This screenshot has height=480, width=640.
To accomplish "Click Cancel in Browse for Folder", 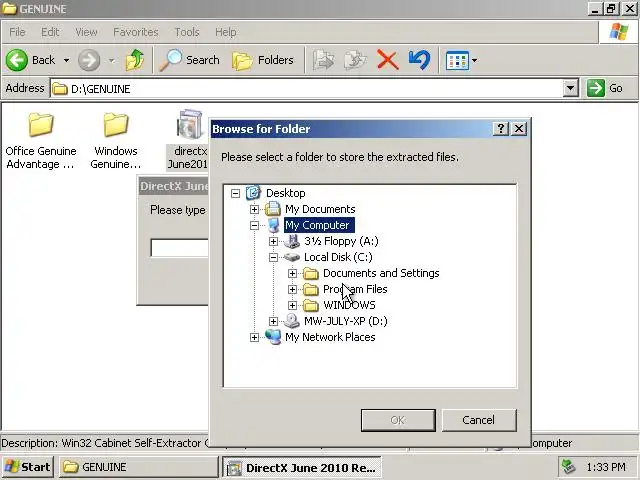I will (479, 420).
